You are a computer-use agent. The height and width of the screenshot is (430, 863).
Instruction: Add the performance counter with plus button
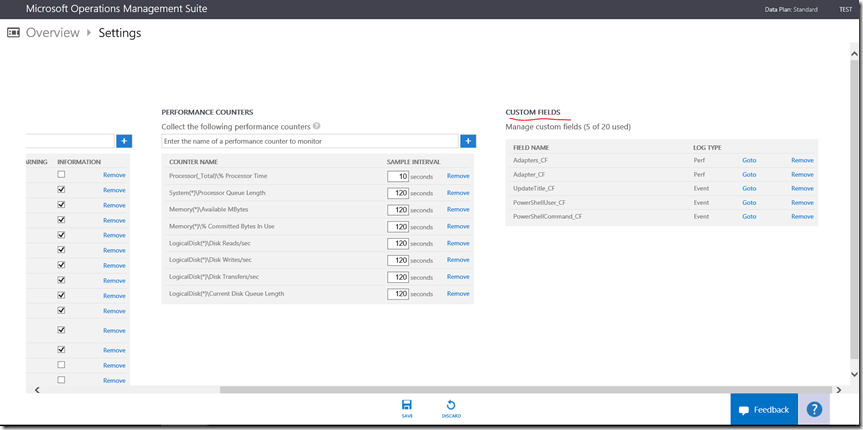468,141
